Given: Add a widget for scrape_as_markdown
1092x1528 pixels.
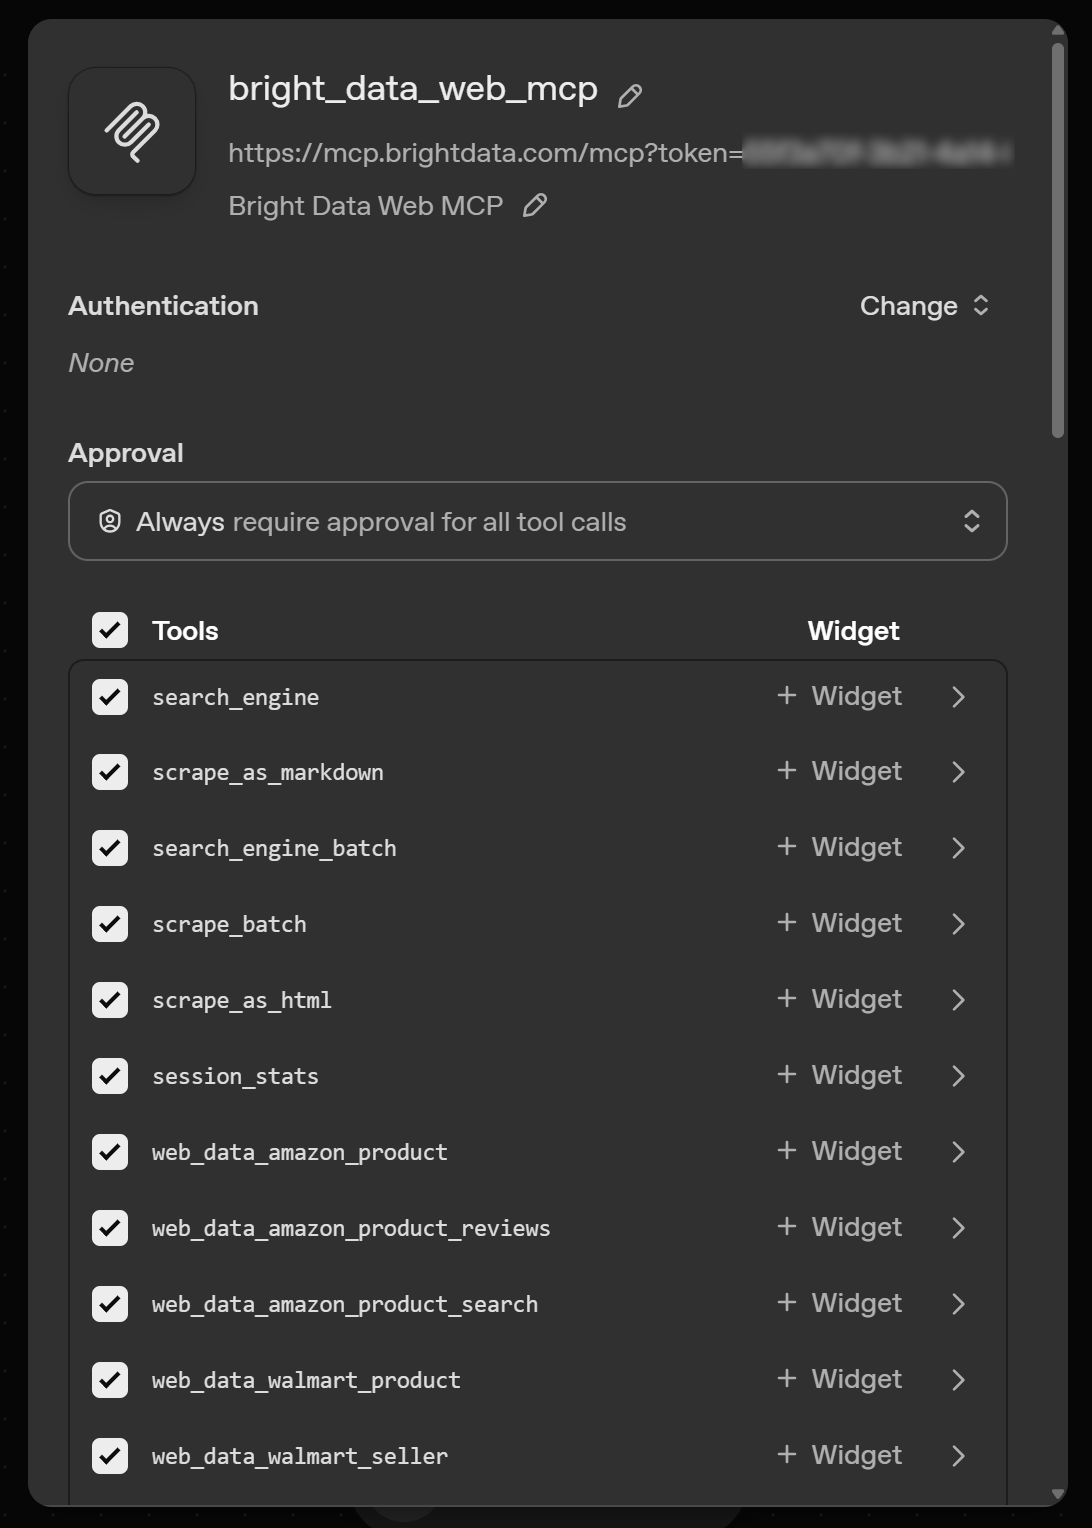Looking at the screenshot, I should (x=838, y=771).
